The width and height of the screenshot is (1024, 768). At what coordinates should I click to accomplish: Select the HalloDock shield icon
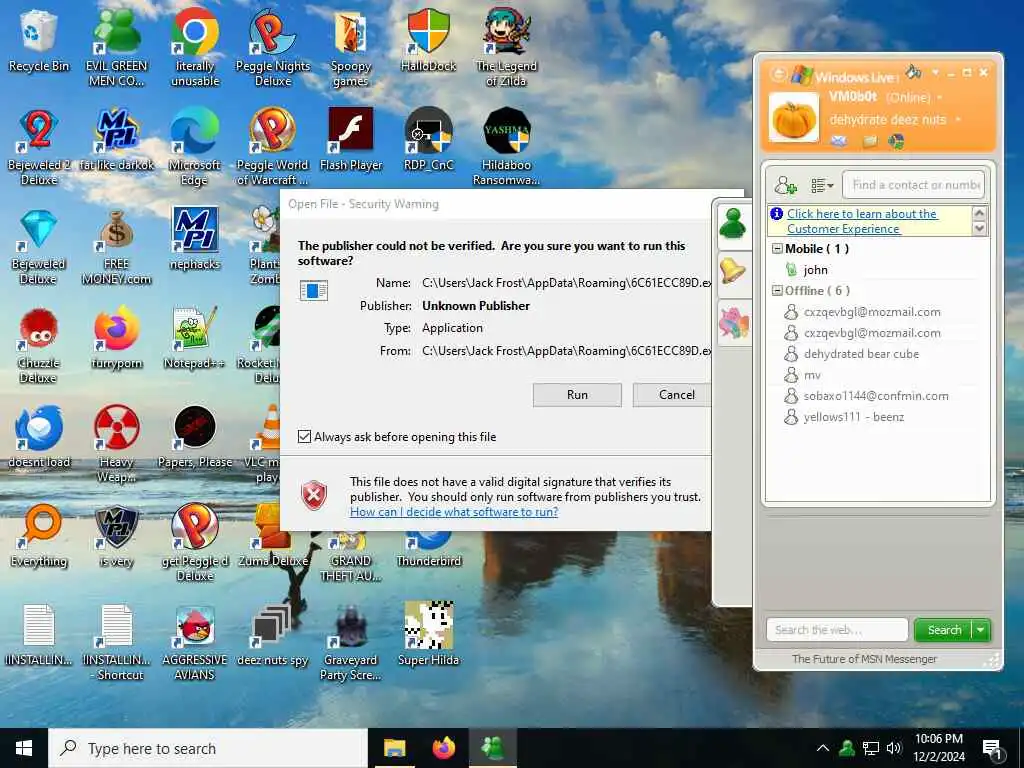[x=428, y=40]
